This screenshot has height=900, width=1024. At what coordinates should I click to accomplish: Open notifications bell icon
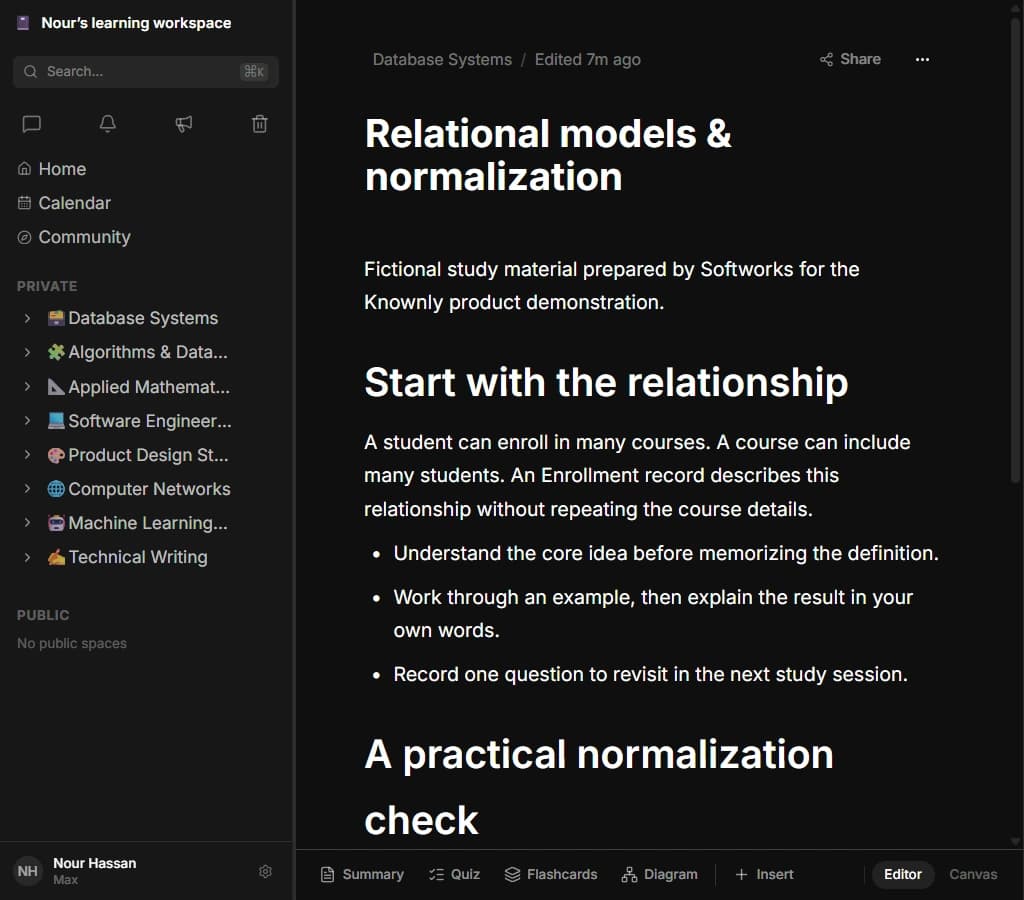point(108,124)
